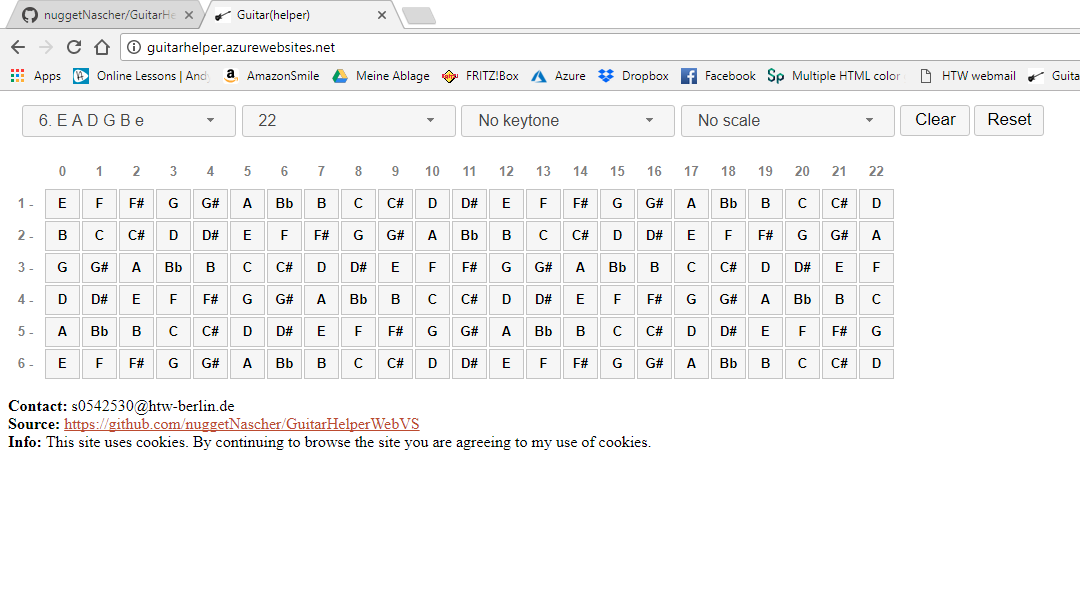Toggle A at fret 5 on string 1

pyautogui.click(x=247, y=204)
